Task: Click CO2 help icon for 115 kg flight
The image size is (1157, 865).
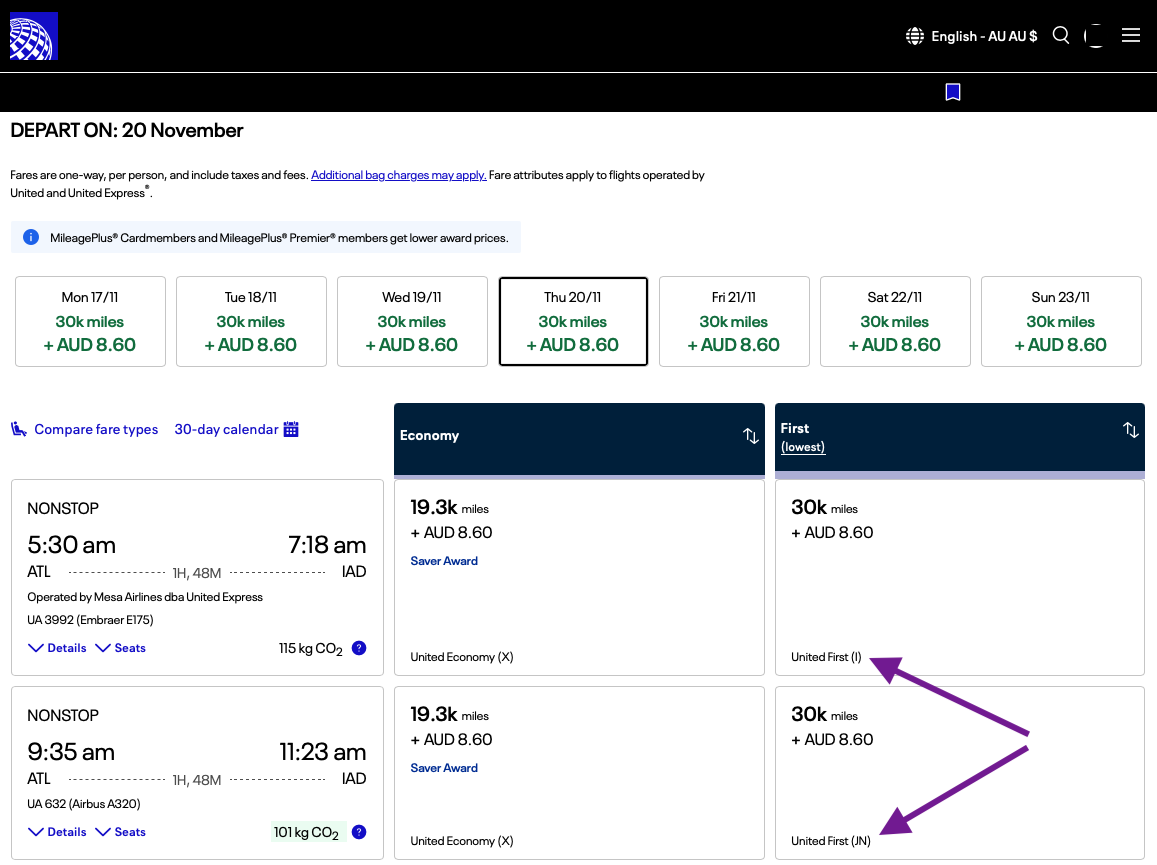Action: pos(359,648)
